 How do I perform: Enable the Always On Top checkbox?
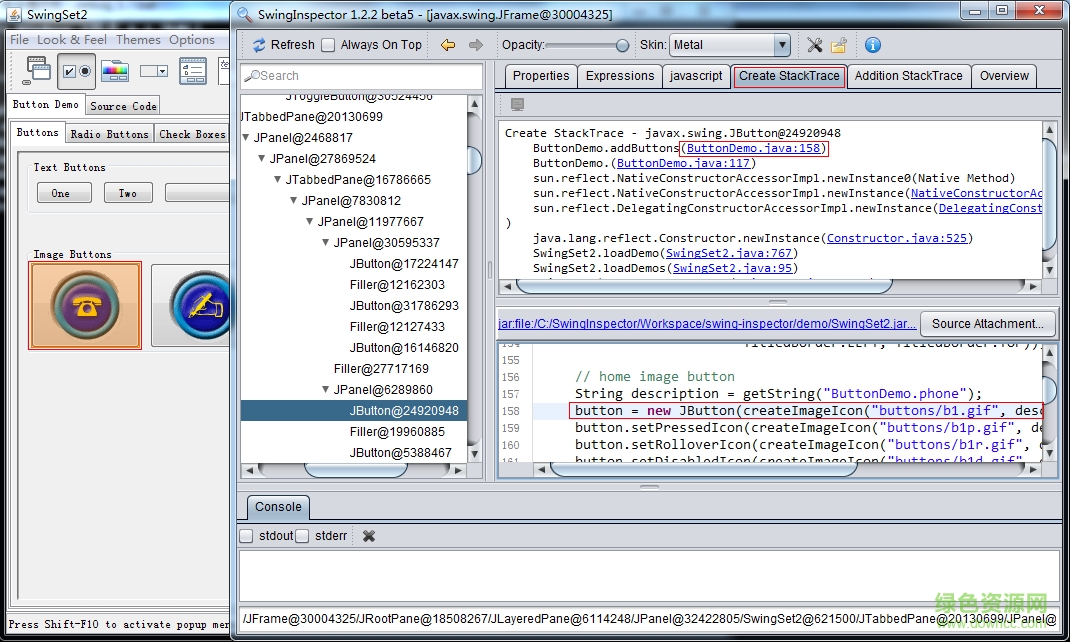[328, 45]
